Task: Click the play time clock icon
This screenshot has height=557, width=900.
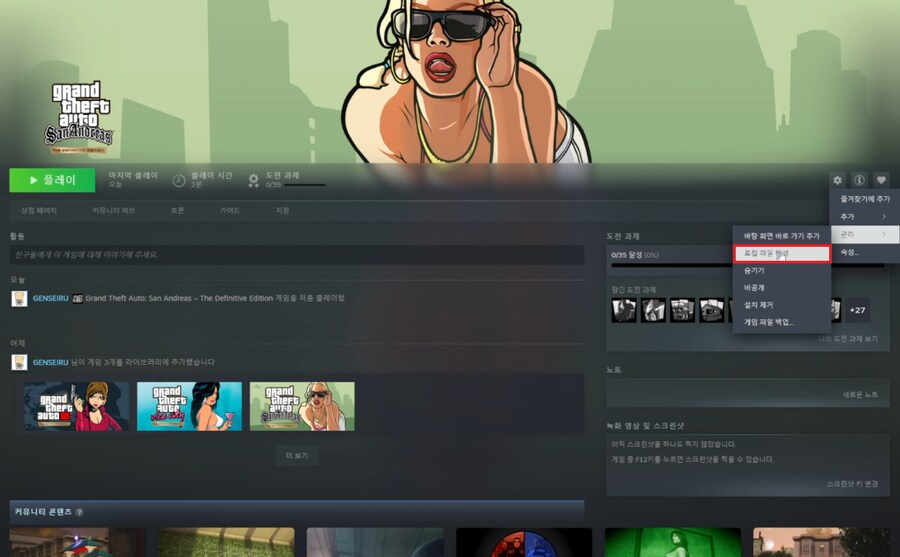Action: 178,180
